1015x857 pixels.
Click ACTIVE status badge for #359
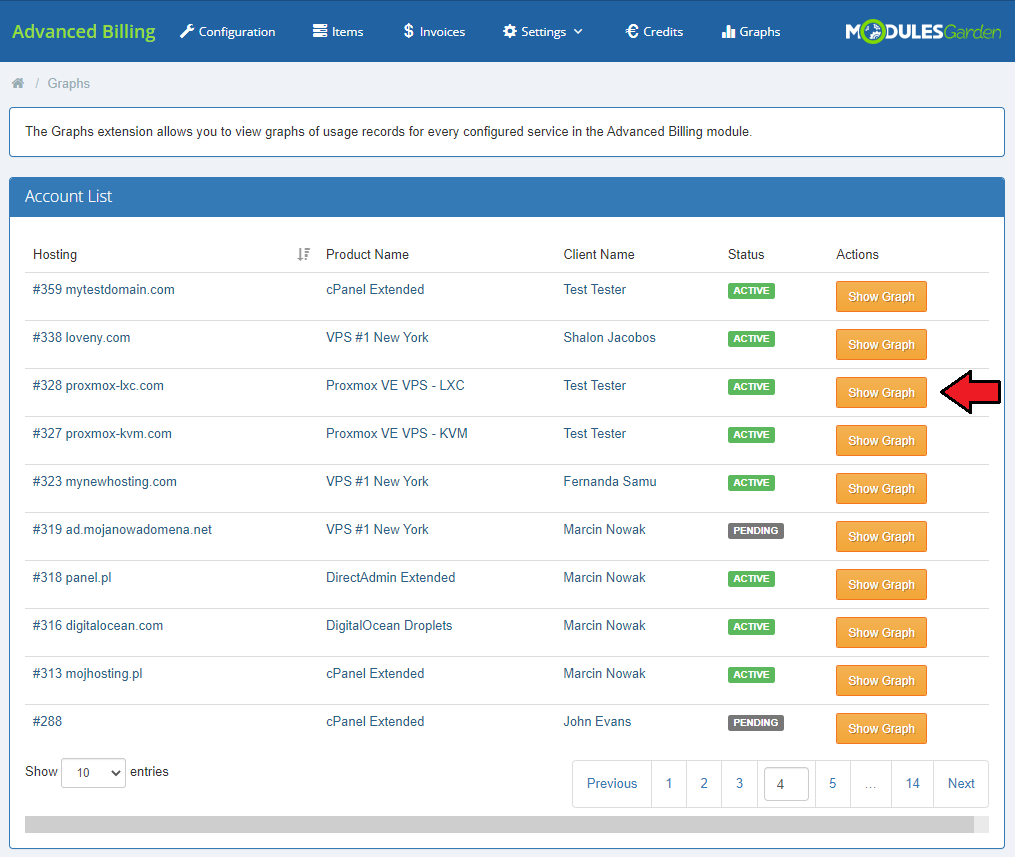(x=751, y=291)
